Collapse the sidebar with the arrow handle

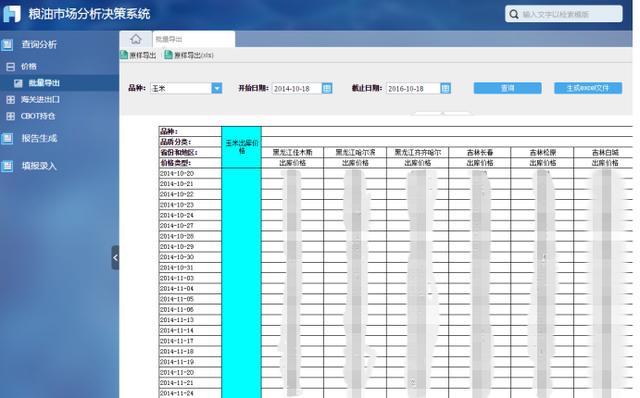pos(115,258)
